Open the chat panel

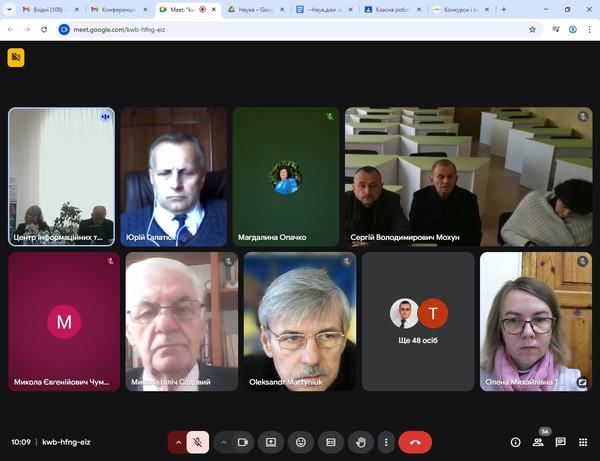pyautogui.click(x=560, y=441)
